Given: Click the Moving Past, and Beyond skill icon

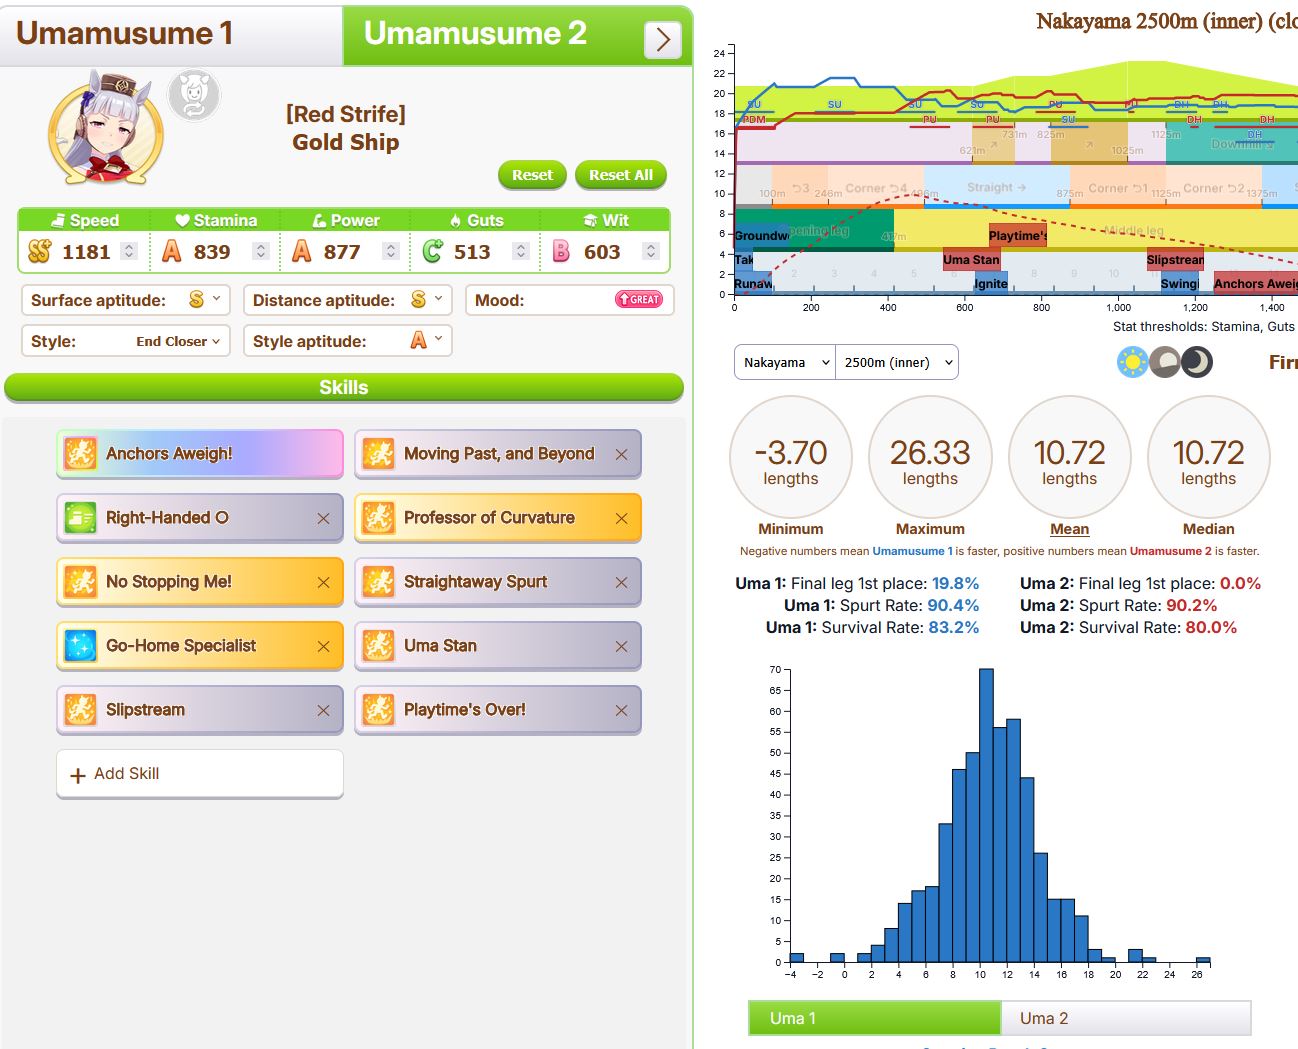Looking at the screenshot, I should tap(378, 454).
